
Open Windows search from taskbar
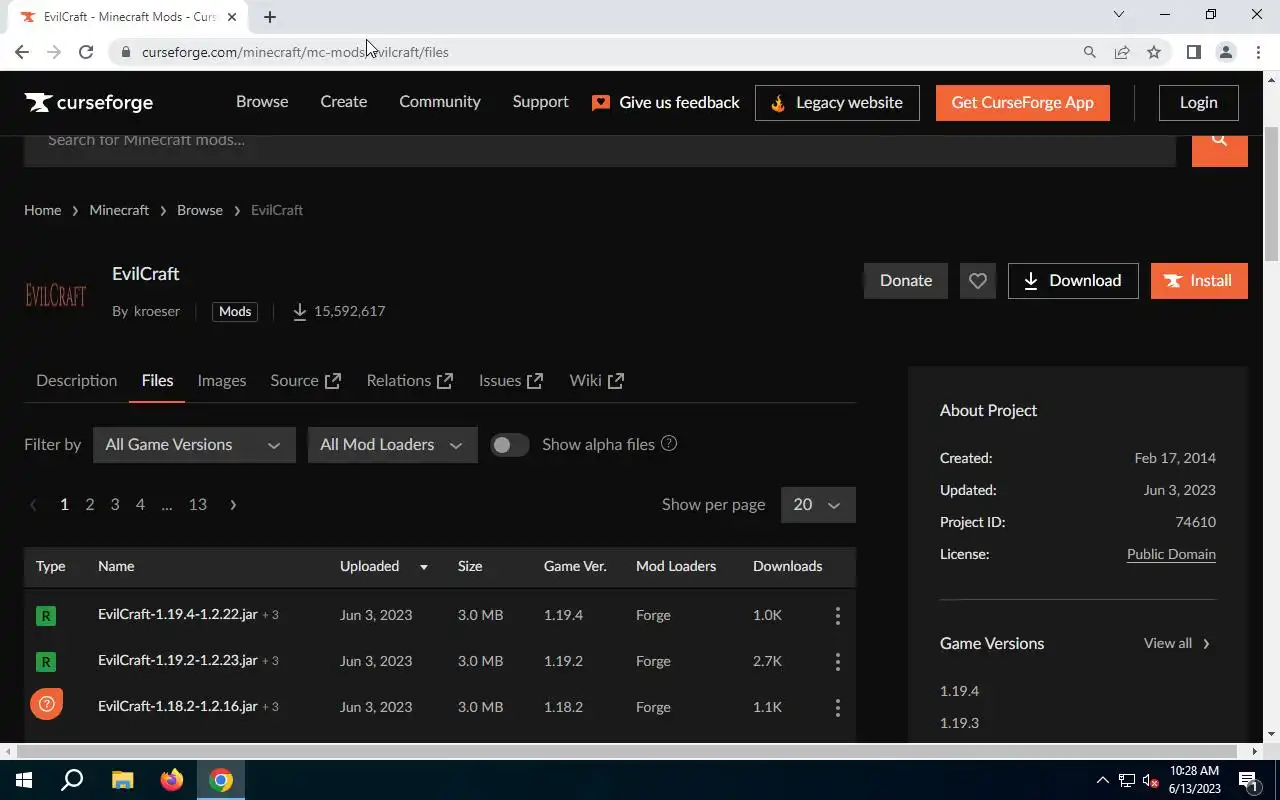pos(72,780)
